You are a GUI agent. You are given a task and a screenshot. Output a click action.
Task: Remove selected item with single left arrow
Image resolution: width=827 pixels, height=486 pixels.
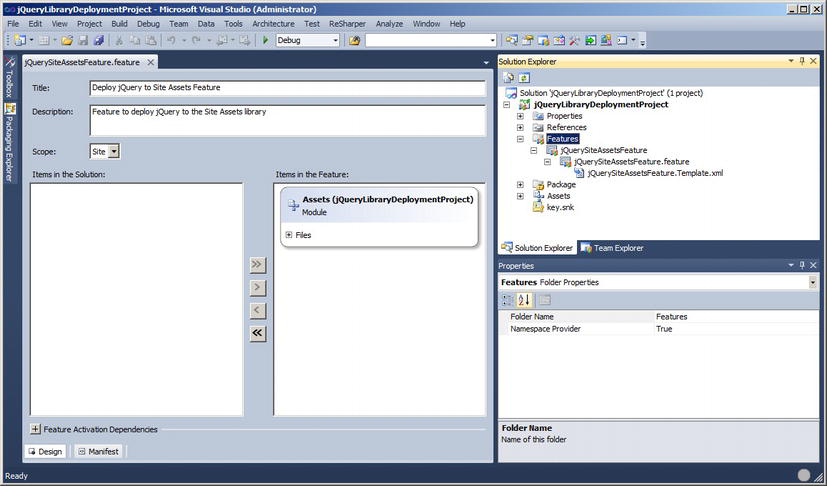(257, 310)
